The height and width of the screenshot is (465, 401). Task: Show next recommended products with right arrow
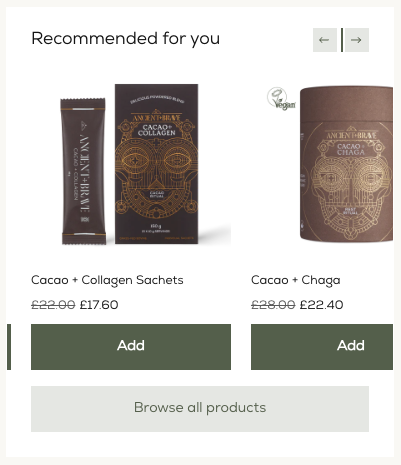[357, 40]
